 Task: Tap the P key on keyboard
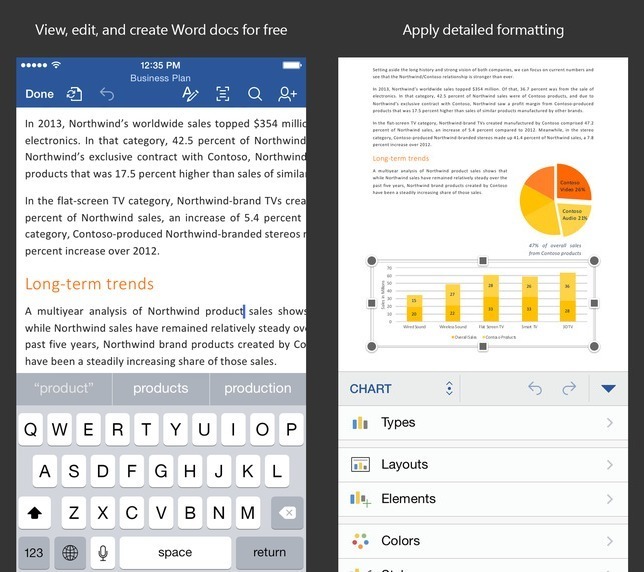(x=291, y=430)
